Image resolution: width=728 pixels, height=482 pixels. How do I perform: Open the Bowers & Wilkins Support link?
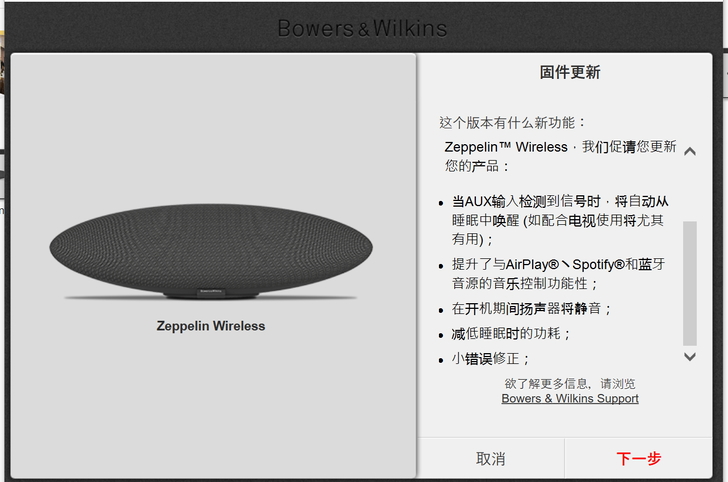(x=570, y=398)
